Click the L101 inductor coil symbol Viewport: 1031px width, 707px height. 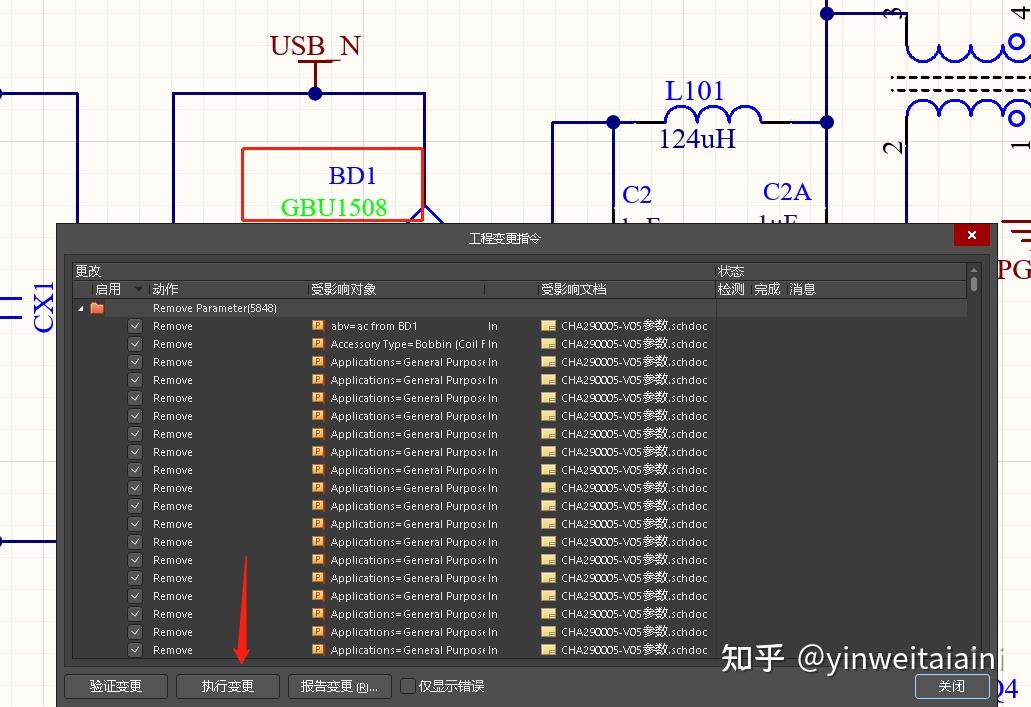tap(713, 114)
